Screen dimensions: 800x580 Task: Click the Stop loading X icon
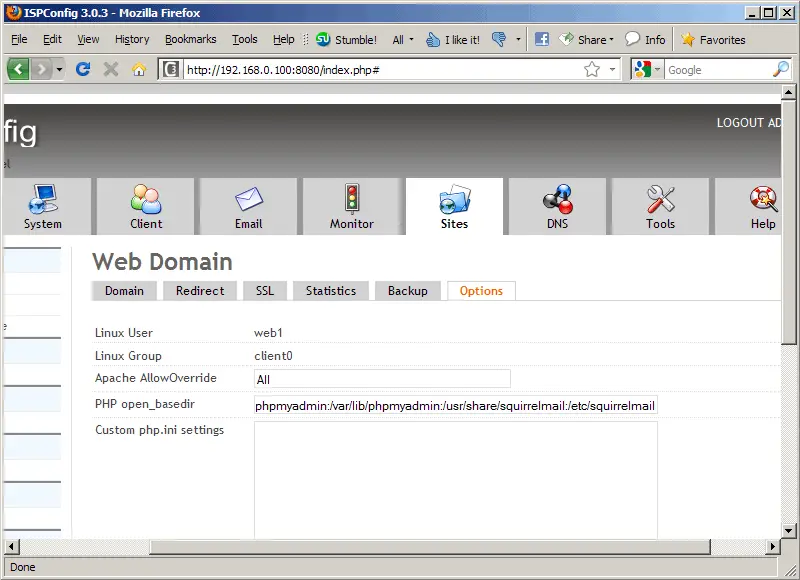coord(111,69)
